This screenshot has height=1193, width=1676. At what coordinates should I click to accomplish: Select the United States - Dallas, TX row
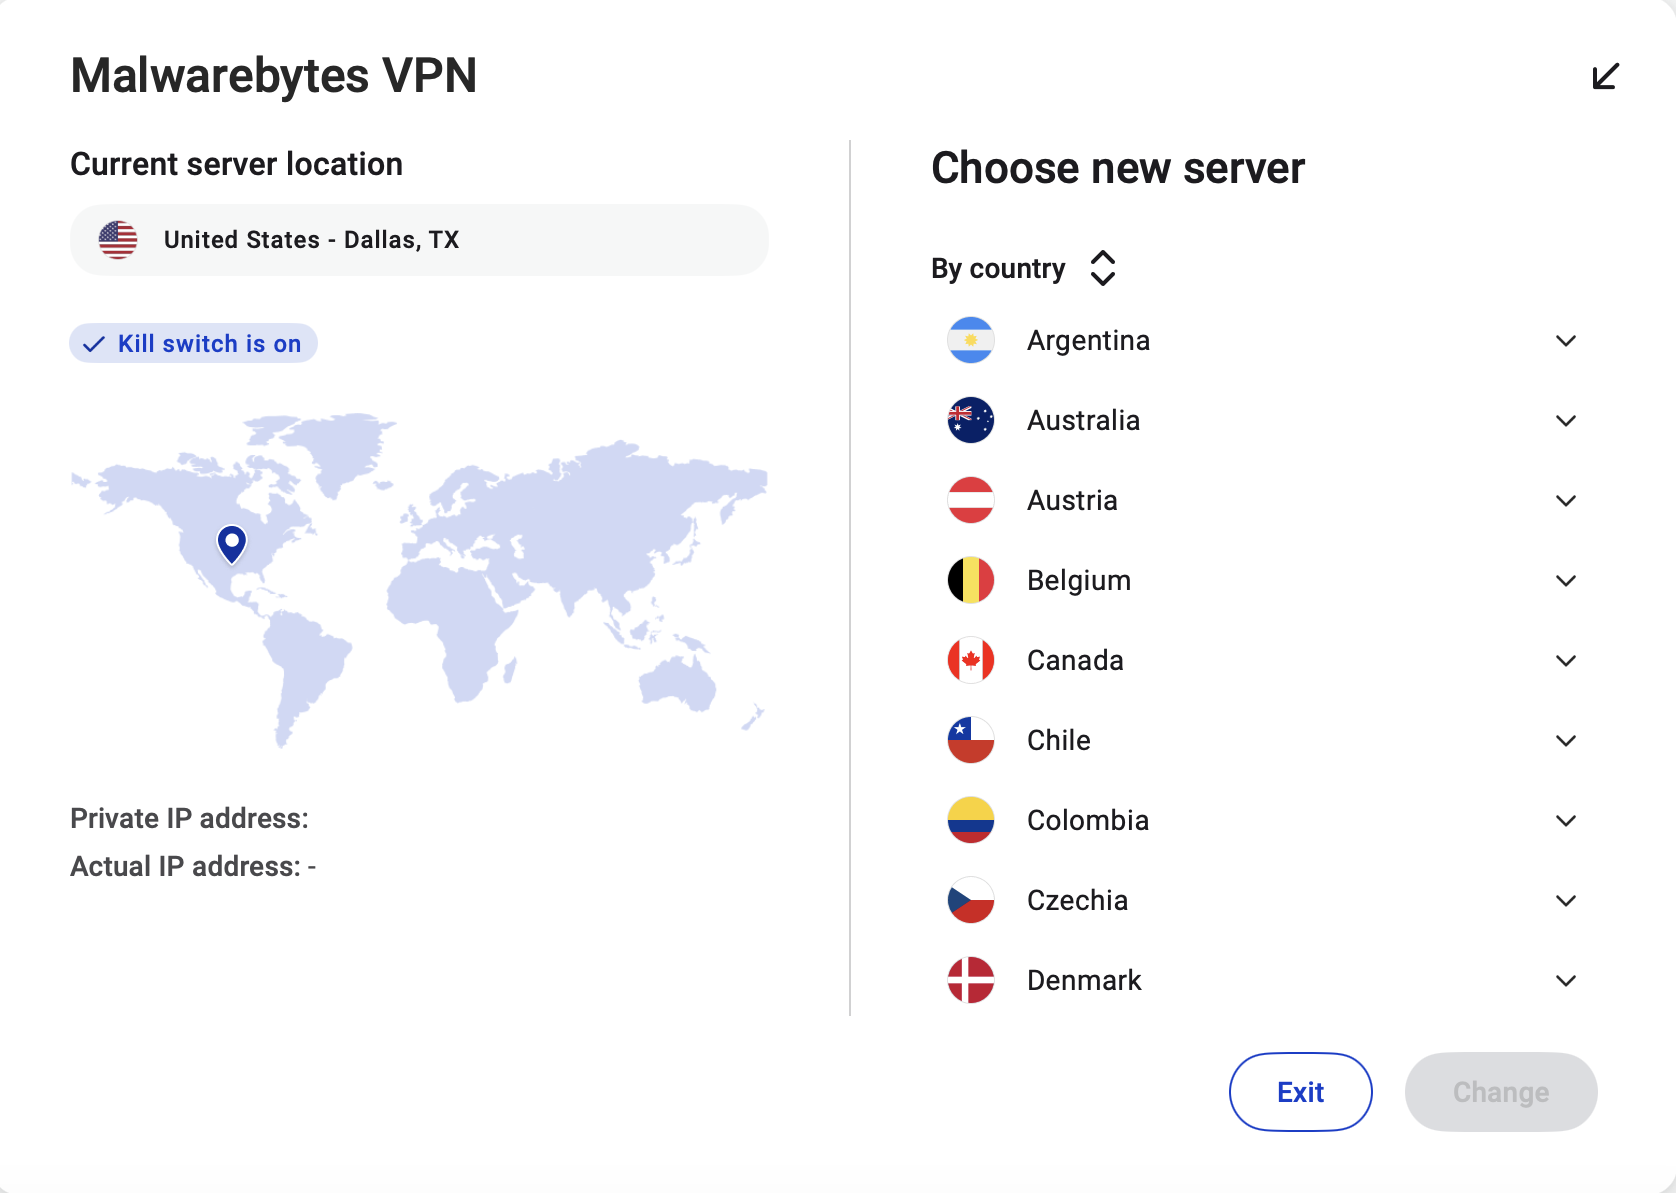click(418, 239)
